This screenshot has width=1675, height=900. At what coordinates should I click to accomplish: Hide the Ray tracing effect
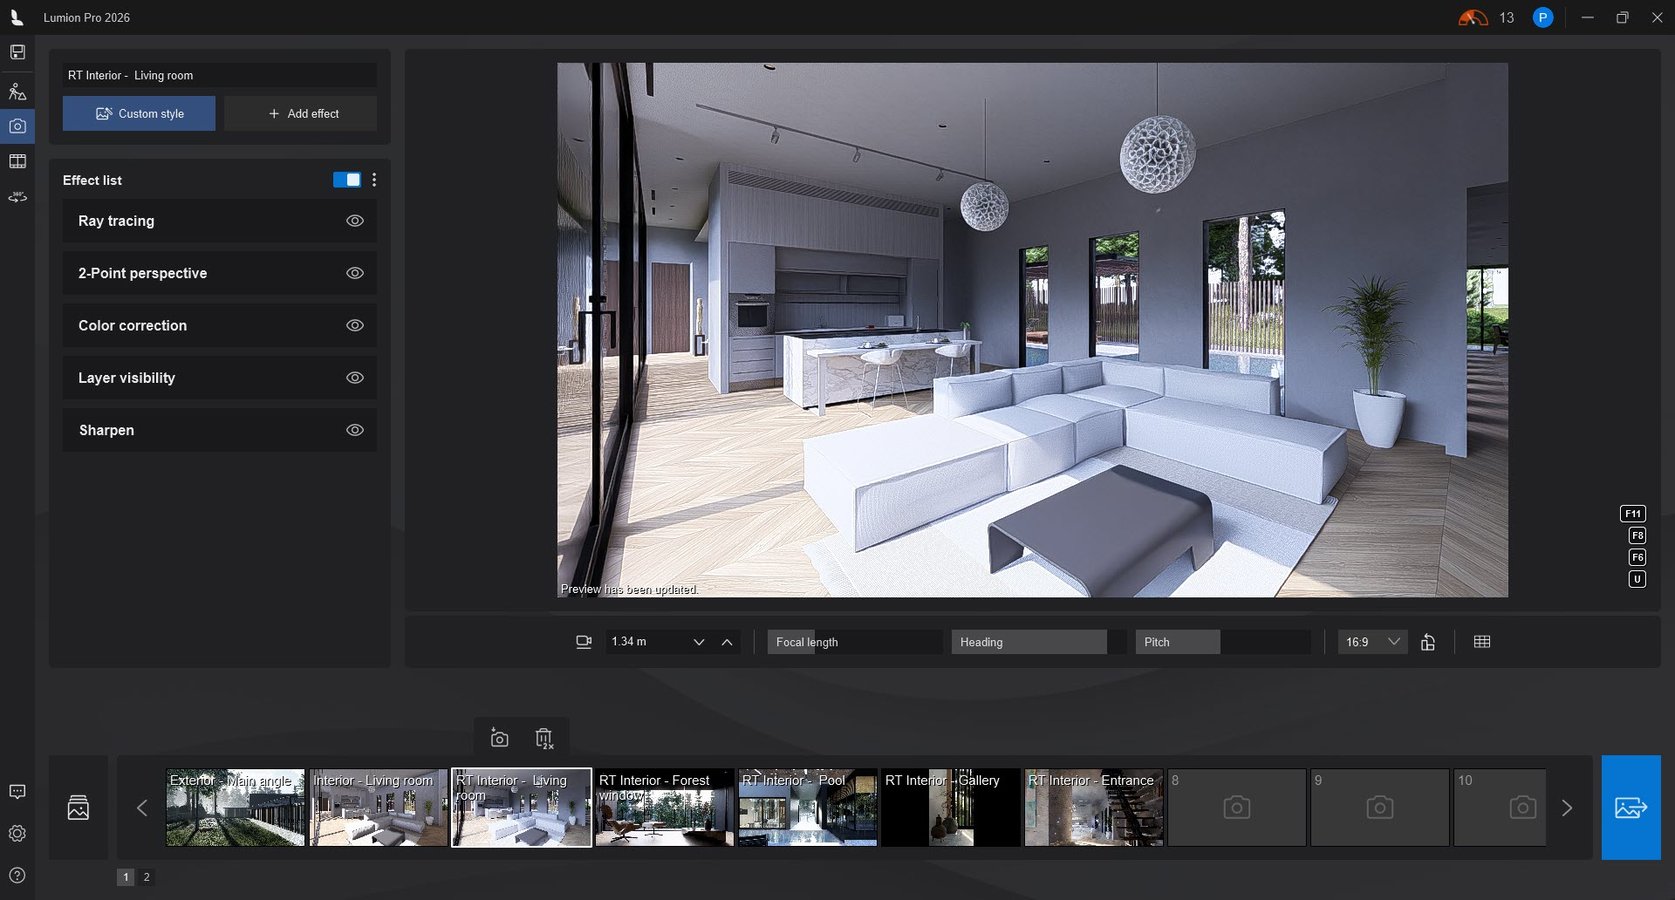(355, 221)
